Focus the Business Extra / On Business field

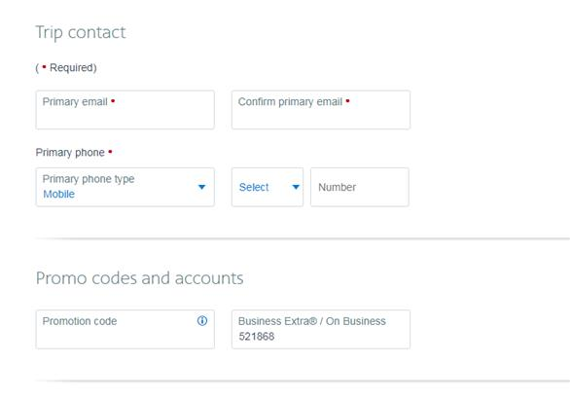[321, 329]
